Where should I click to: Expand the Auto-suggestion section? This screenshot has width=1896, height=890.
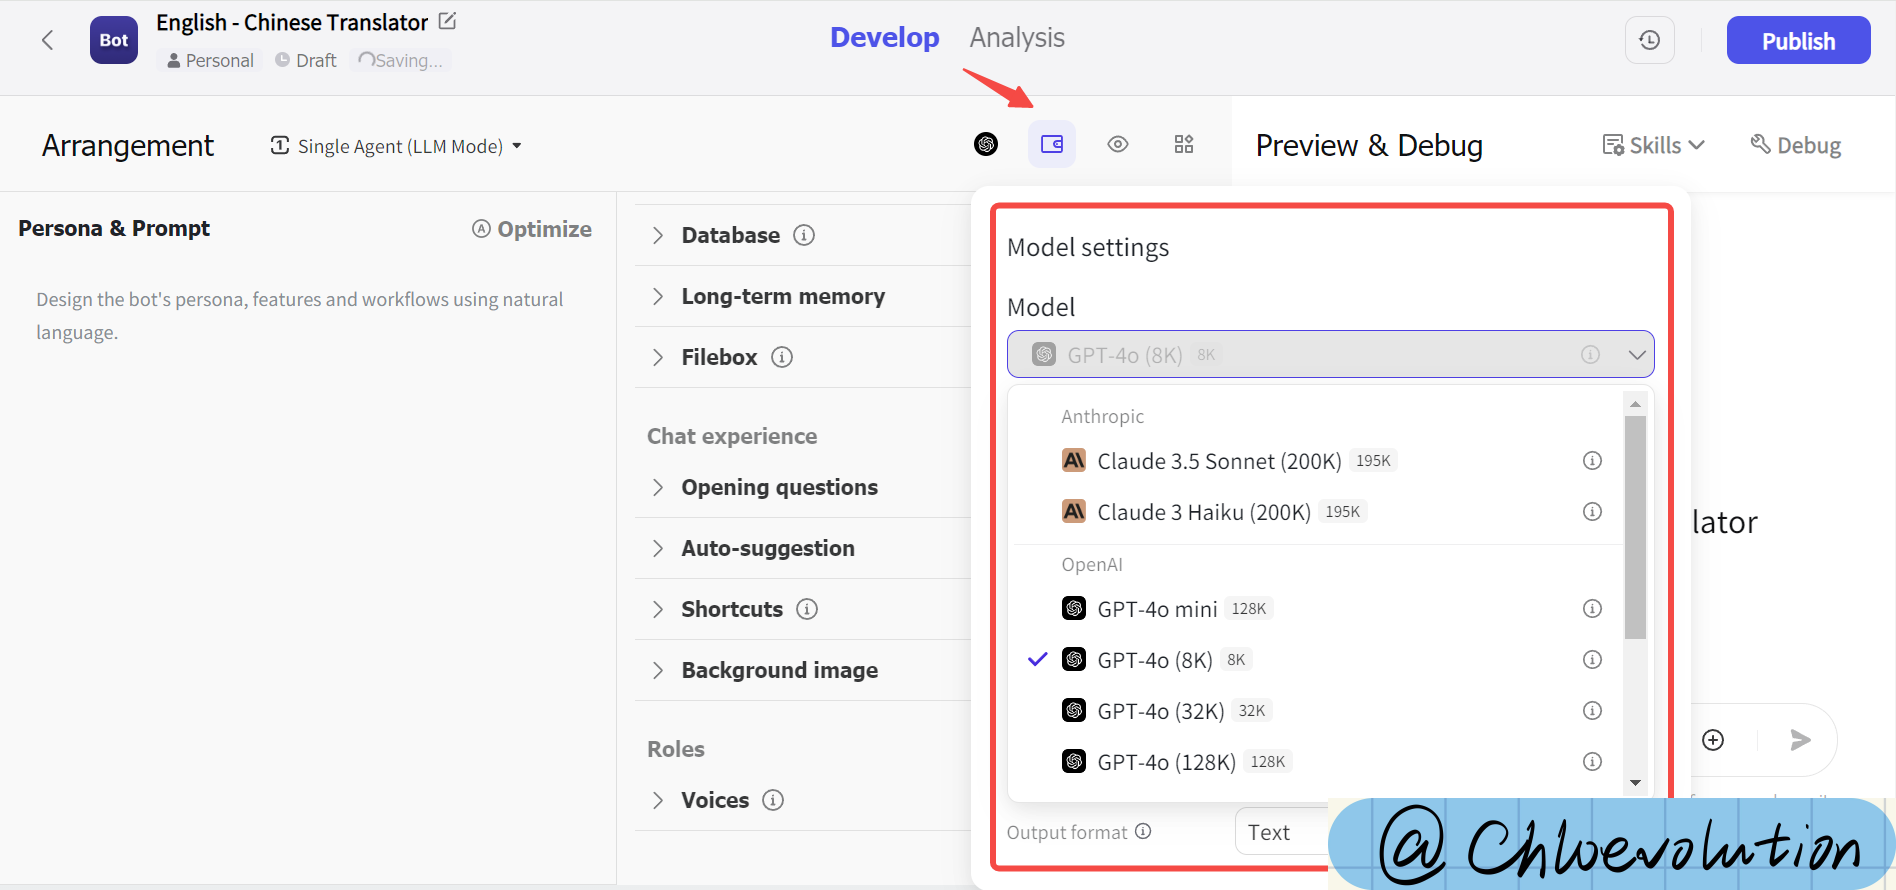coord(658,548)
